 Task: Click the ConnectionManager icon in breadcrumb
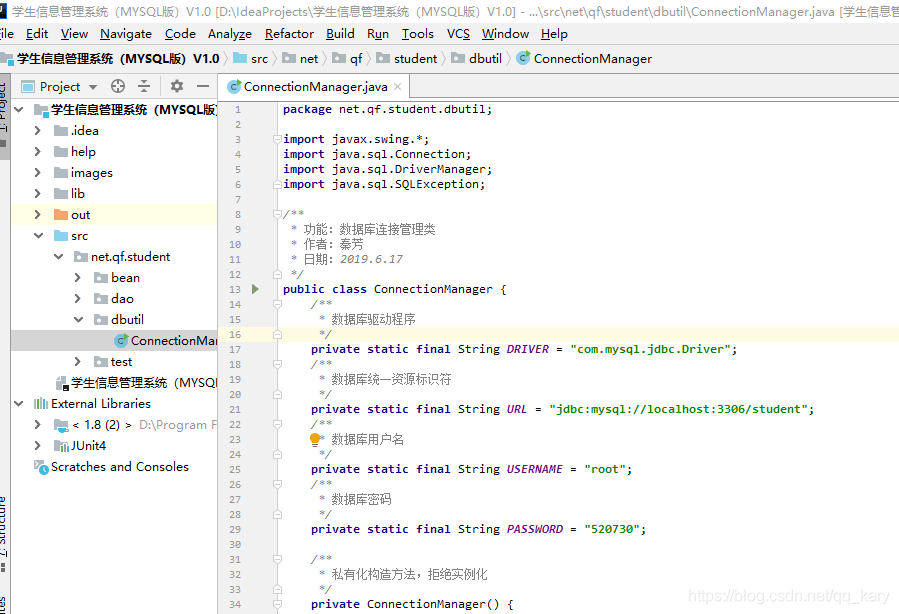click(523, 58)
